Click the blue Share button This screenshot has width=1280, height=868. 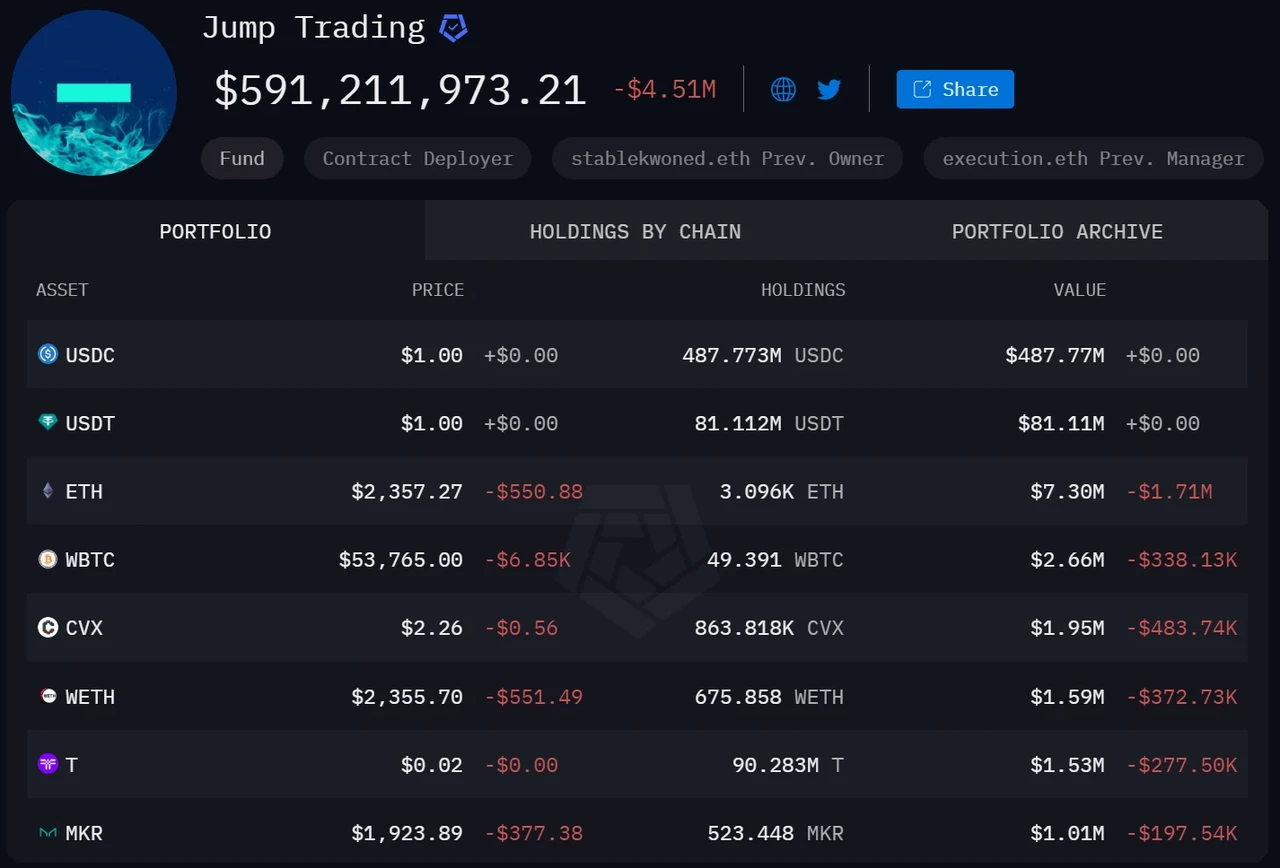point(955,89)
